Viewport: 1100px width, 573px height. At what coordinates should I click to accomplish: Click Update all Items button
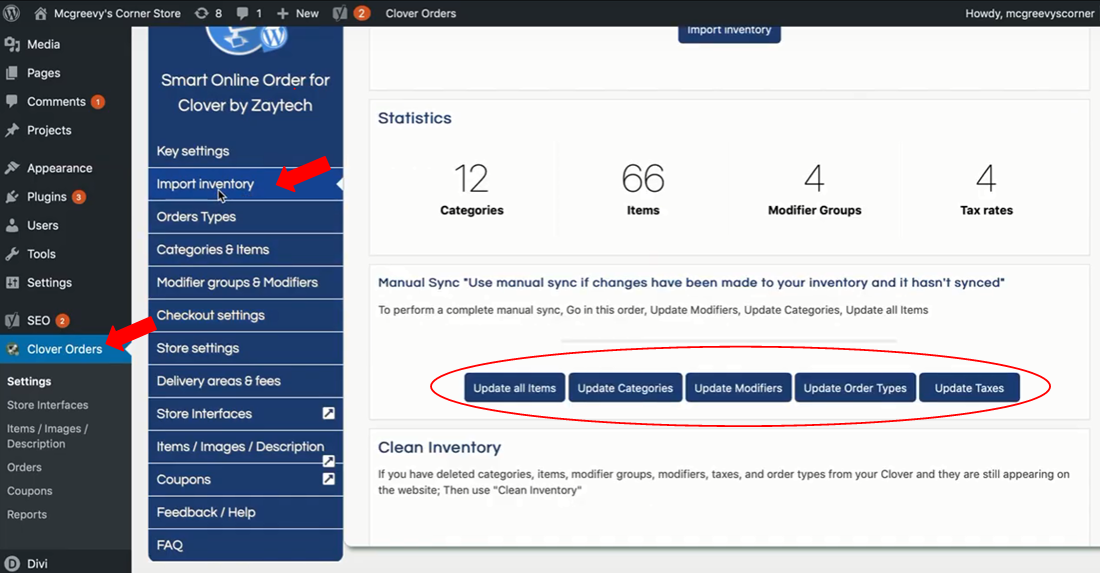point(514,388)
